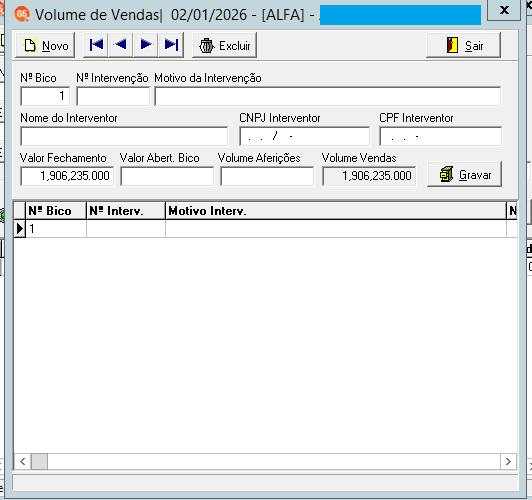Click the horizontal scrollbar thumb
Viewport: 532px width, 500px height.
point(39,462)
